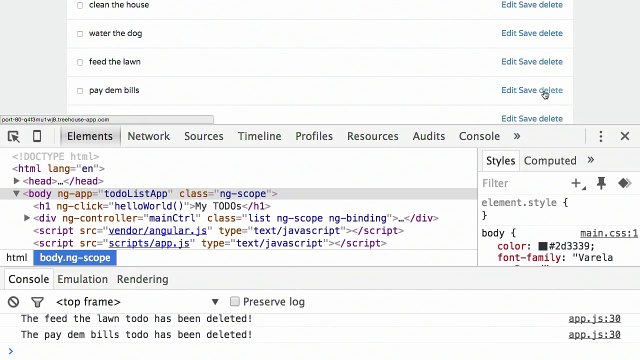640x360 pixels.
Task: Open scripts/app.js script link
Action: [x=149, y=243]
